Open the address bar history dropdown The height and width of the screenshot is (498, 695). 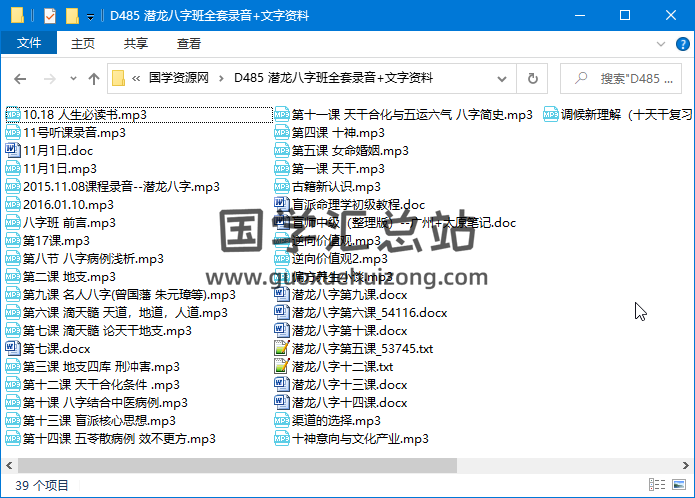[502, 79]
